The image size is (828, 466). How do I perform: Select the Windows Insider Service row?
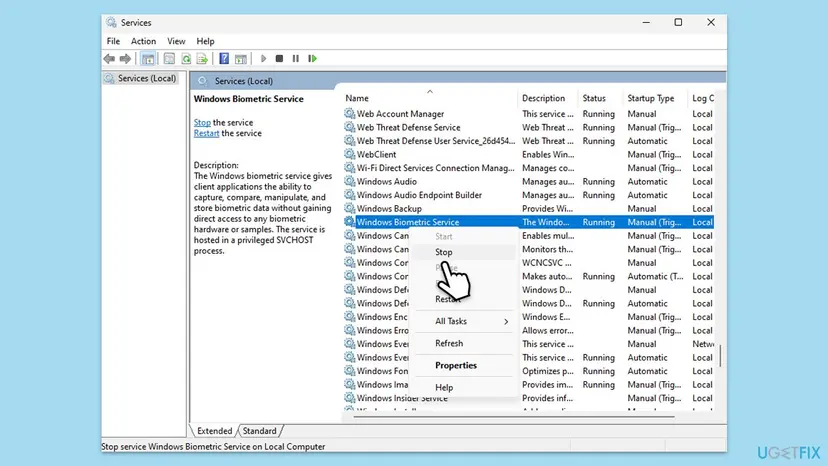click(528, 398)
